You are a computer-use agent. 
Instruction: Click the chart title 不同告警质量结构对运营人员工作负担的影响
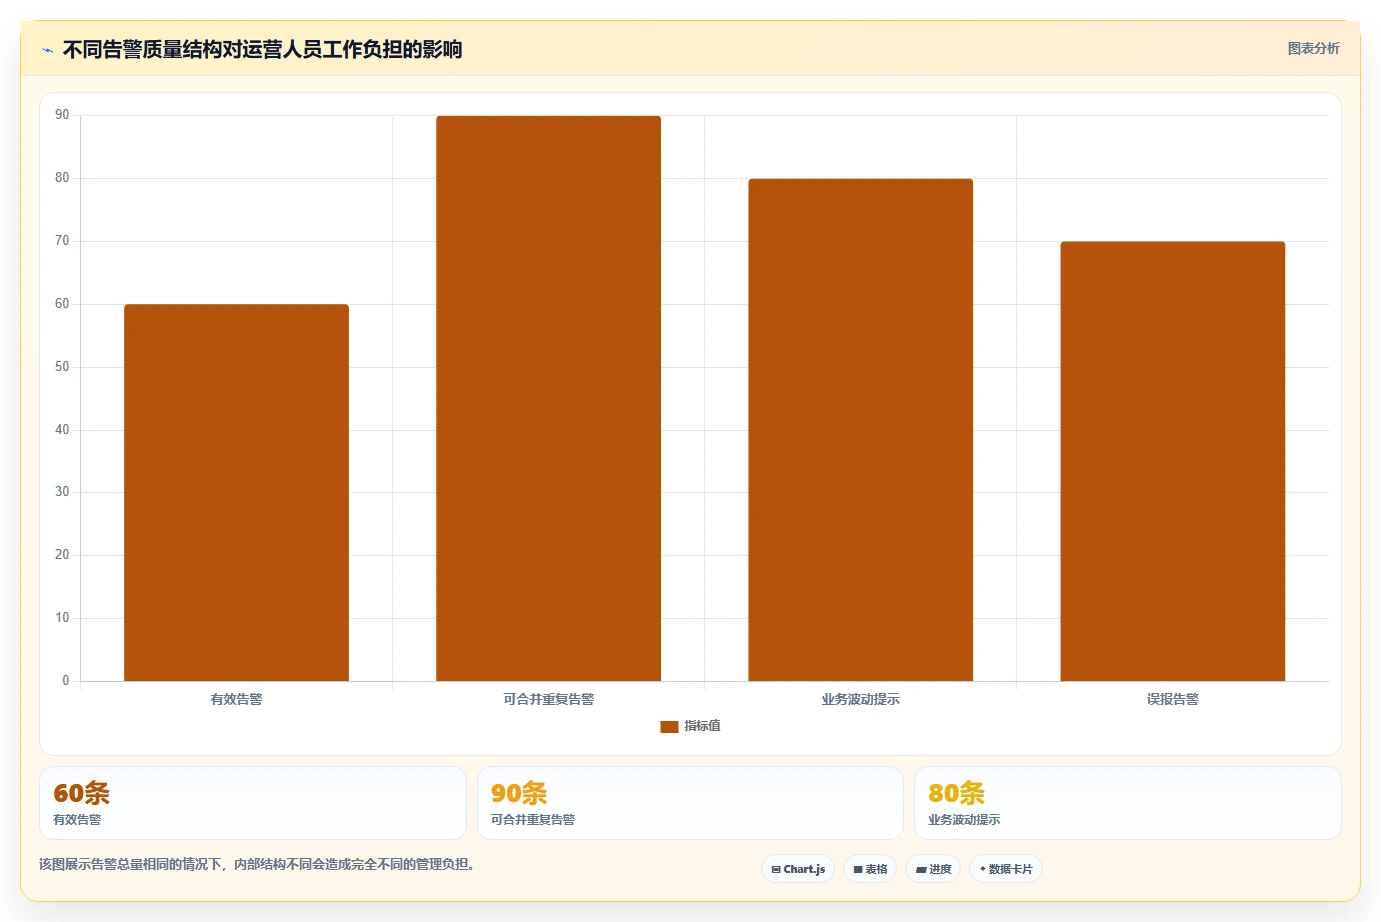click(x=262, y=49)
